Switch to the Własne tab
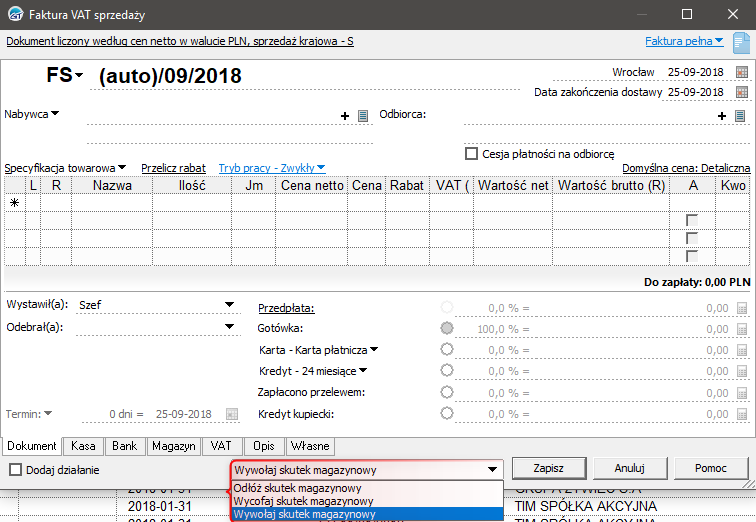 (310, 446)
